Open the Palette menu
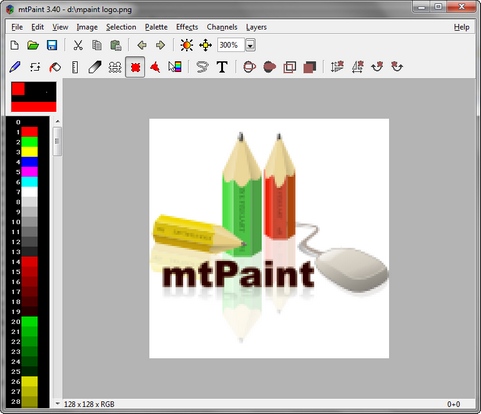The width and height of the screenshot is (481, 414). (x=156, y=27)
